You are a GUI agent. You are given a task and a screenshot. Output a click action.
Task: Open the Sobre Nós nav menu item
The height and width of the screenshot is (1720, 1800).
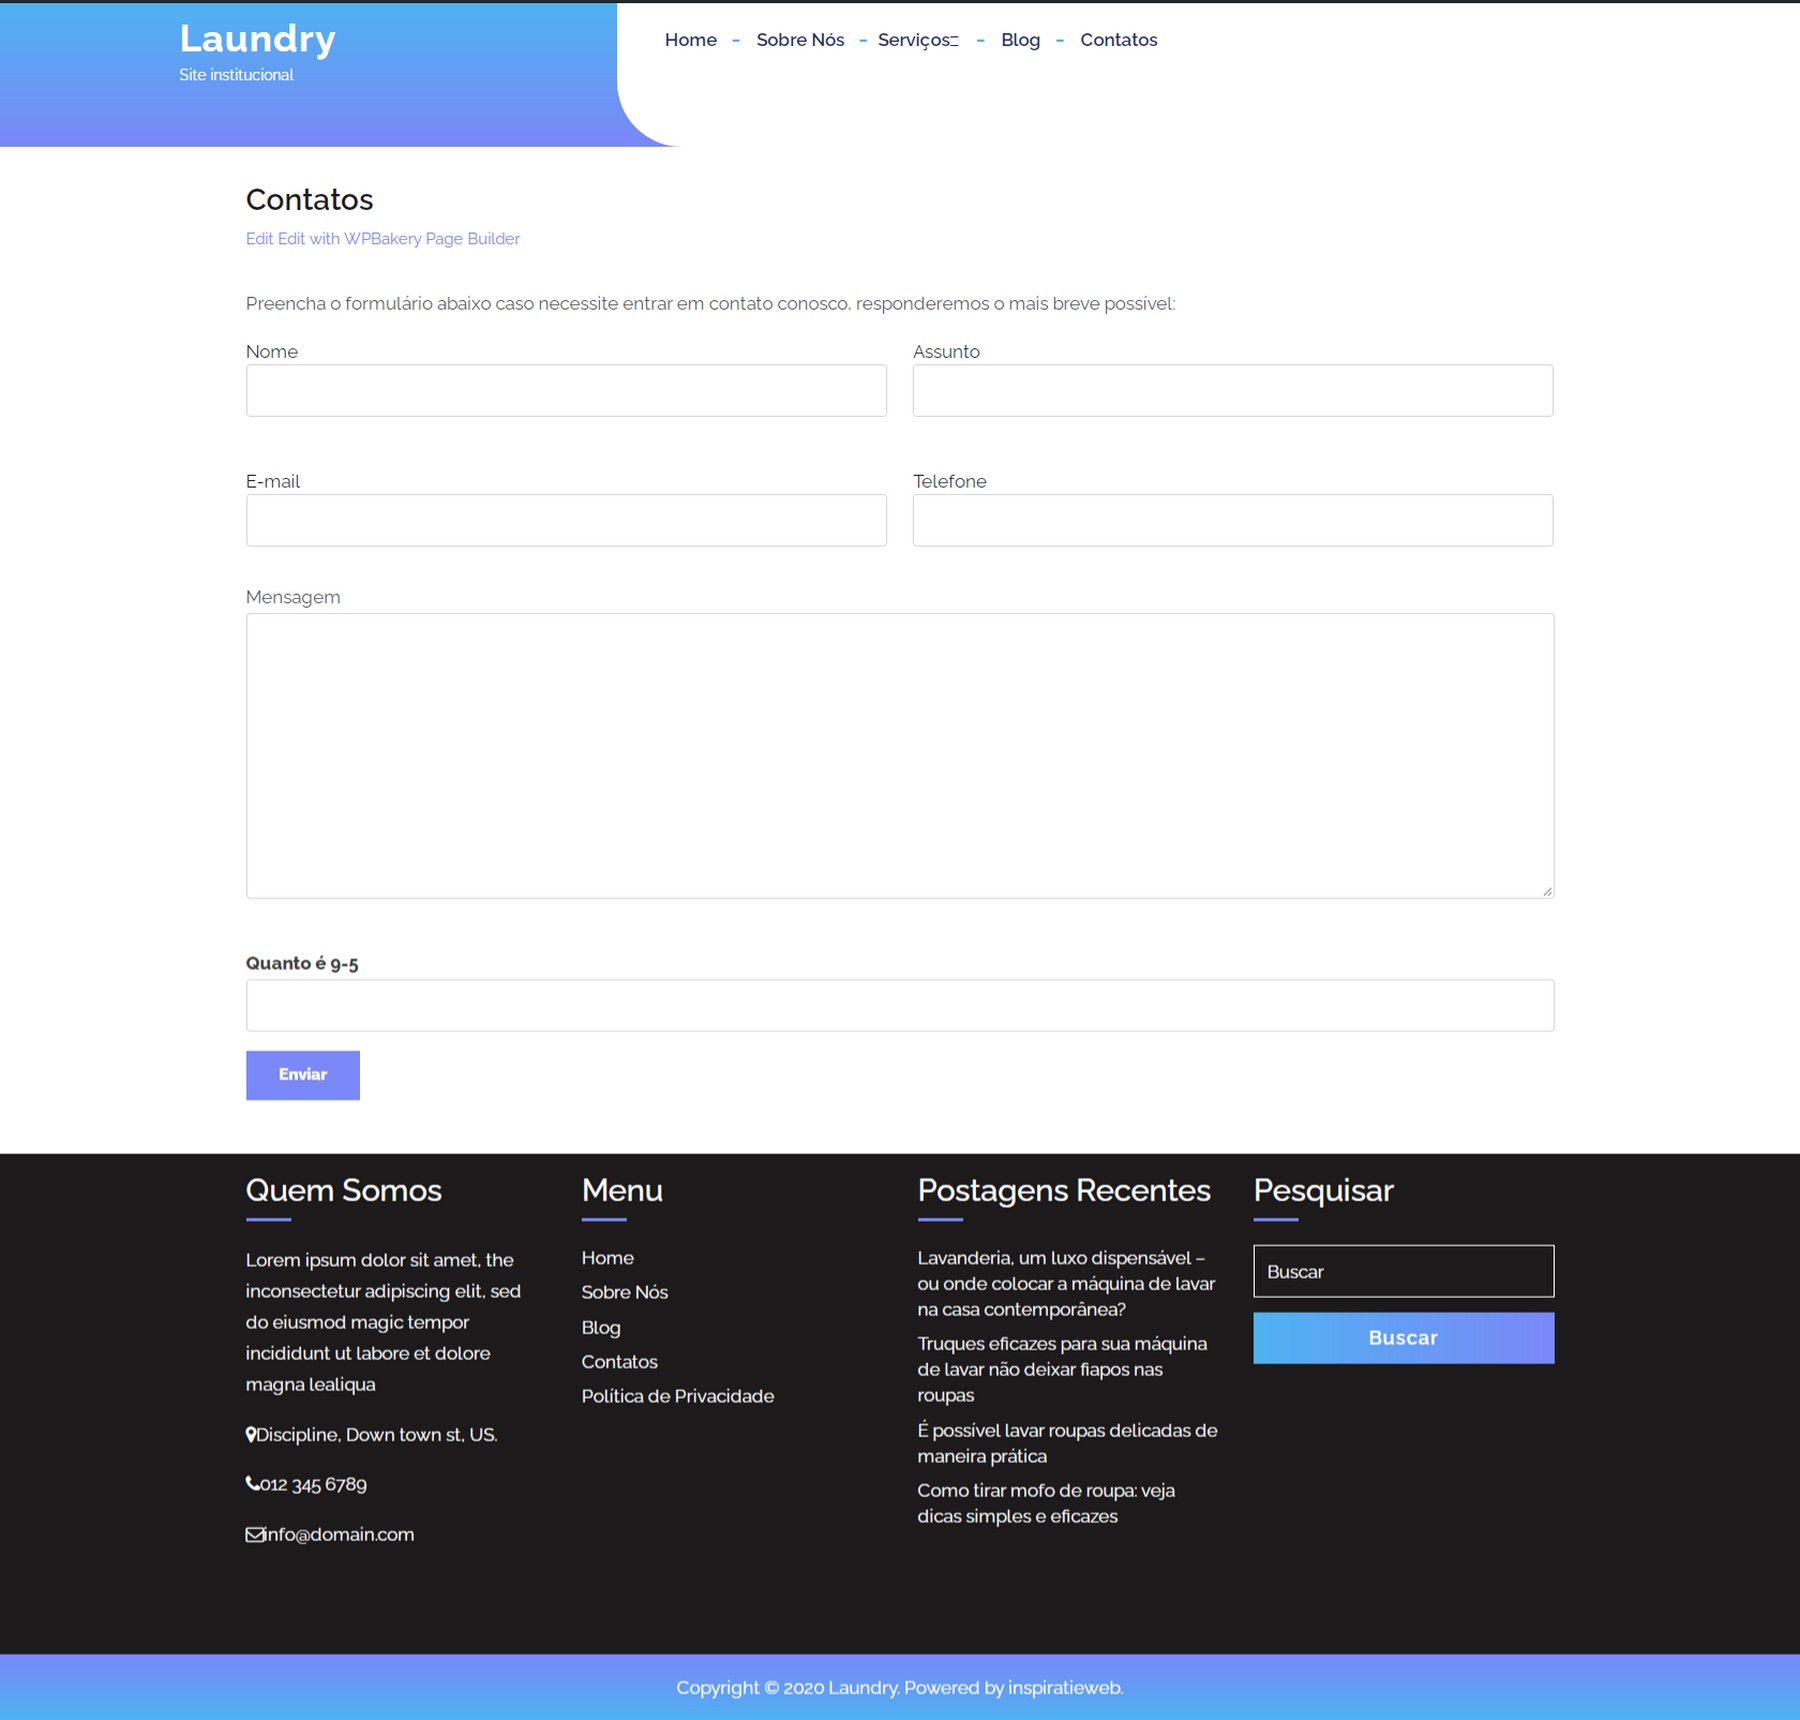tap(799, 40)
